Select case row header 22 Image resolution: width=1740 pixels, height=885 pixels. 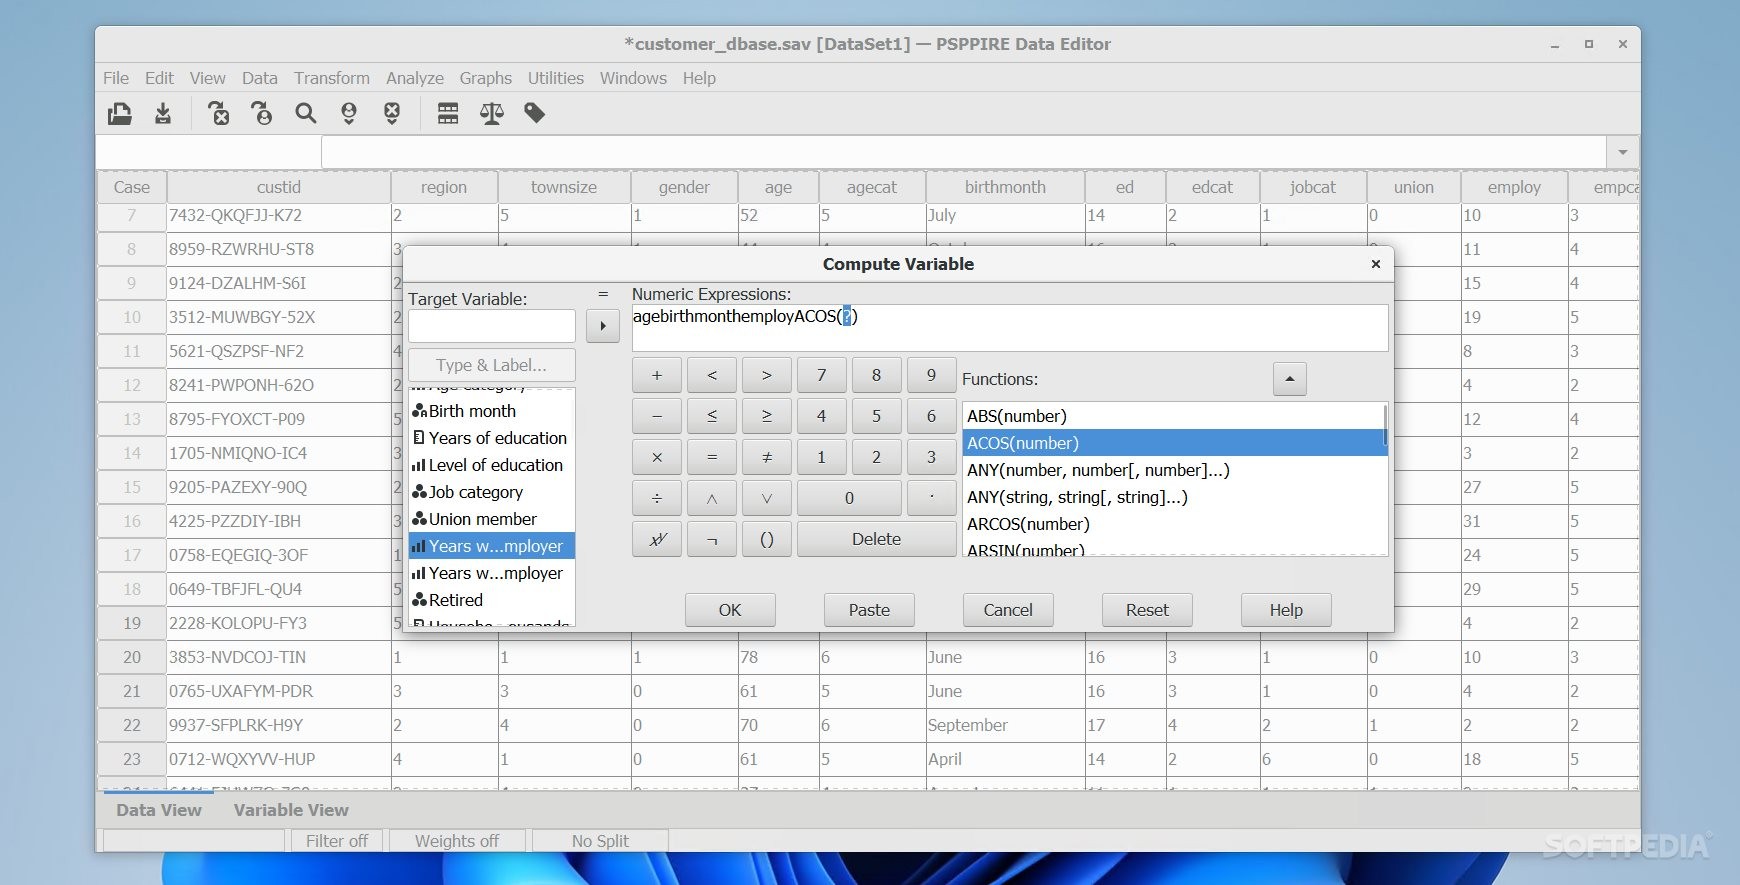[x=132, y=725]
